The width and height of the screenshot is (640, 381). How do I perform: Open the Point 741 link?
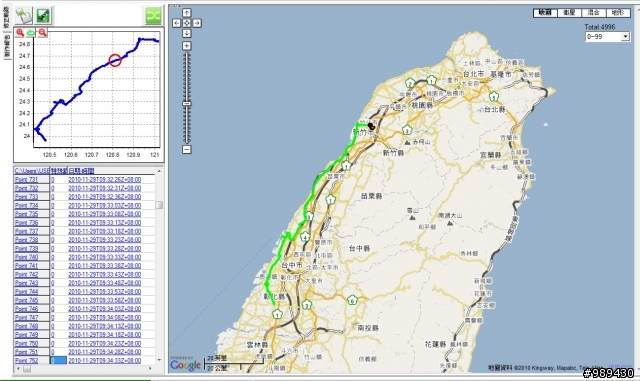[26, 265]
